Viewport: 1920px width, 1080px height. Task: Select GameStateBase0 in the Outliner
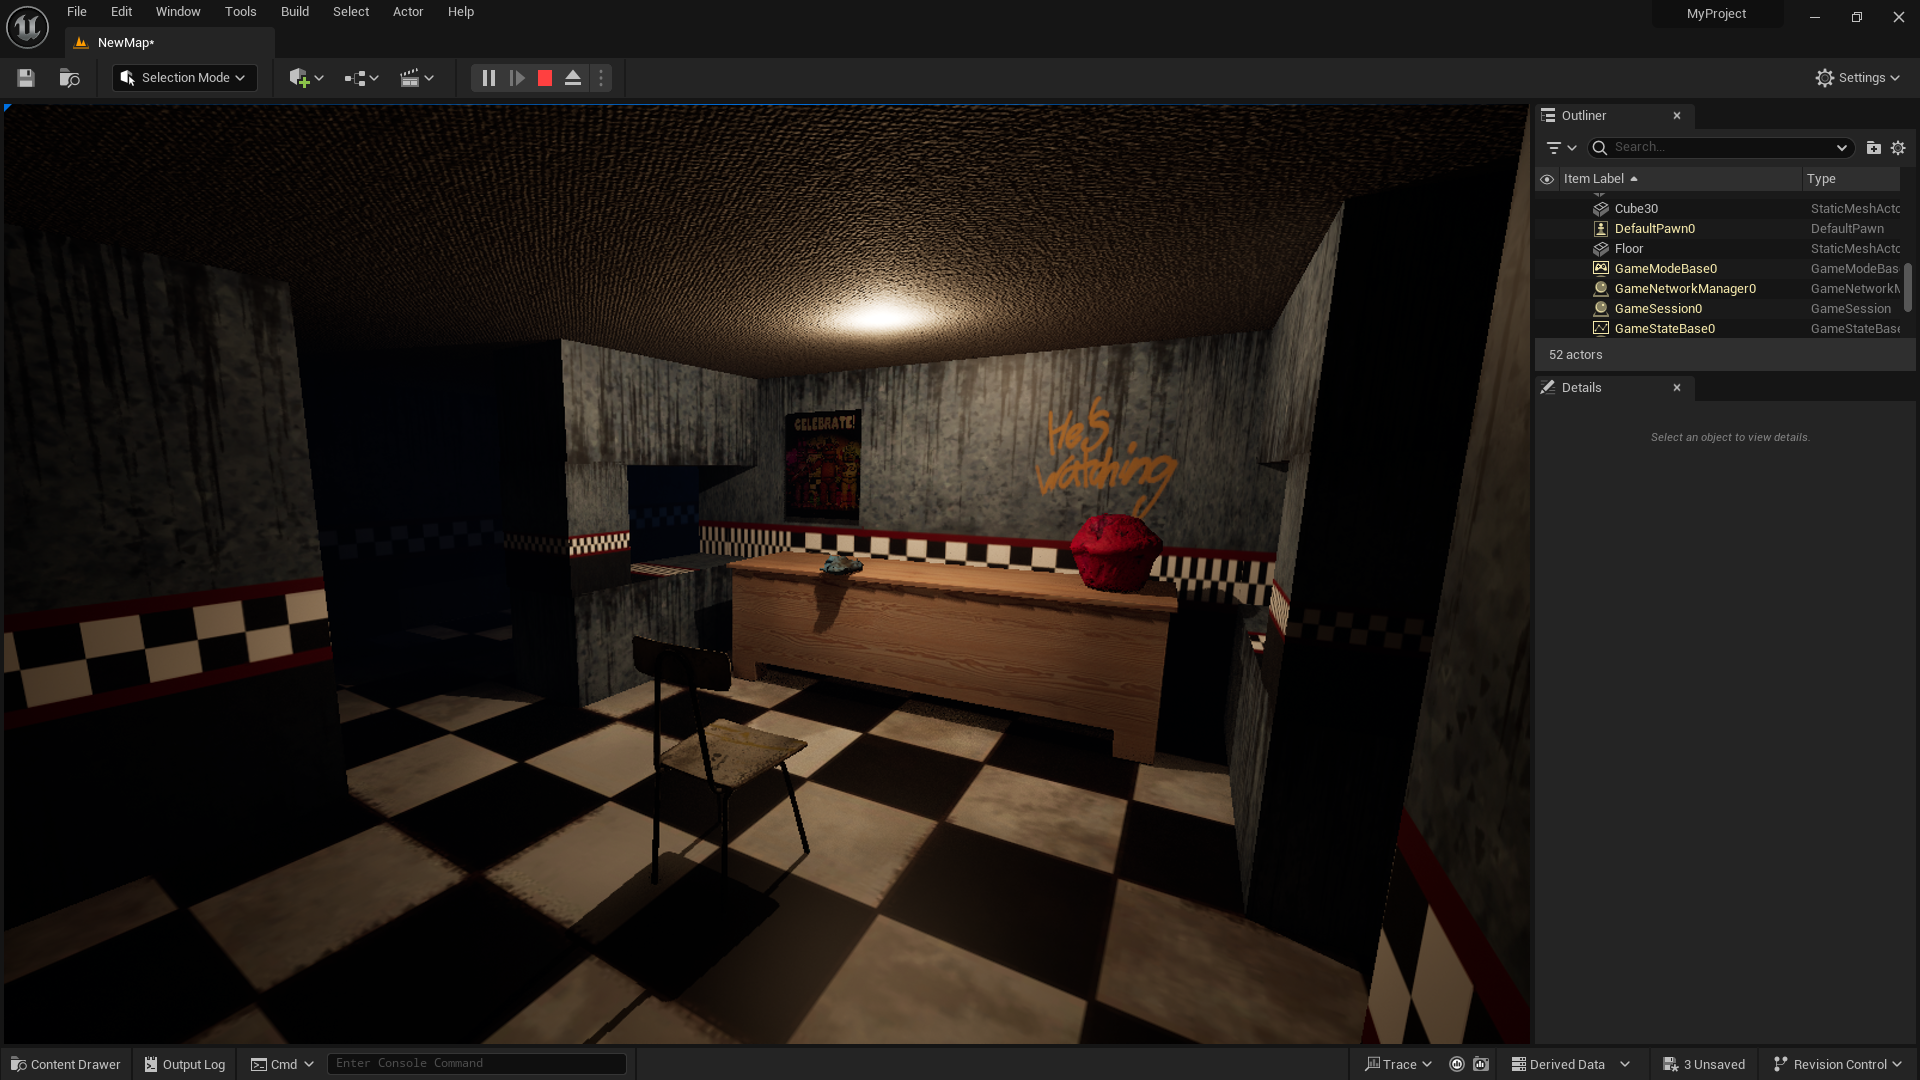(1718, 329)
